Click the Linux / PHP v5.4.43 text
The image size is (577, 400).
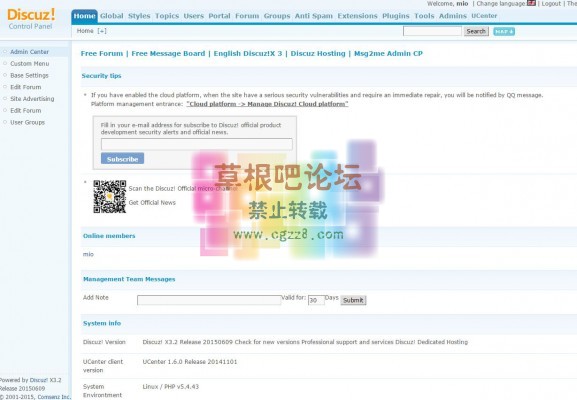point(171,387)
